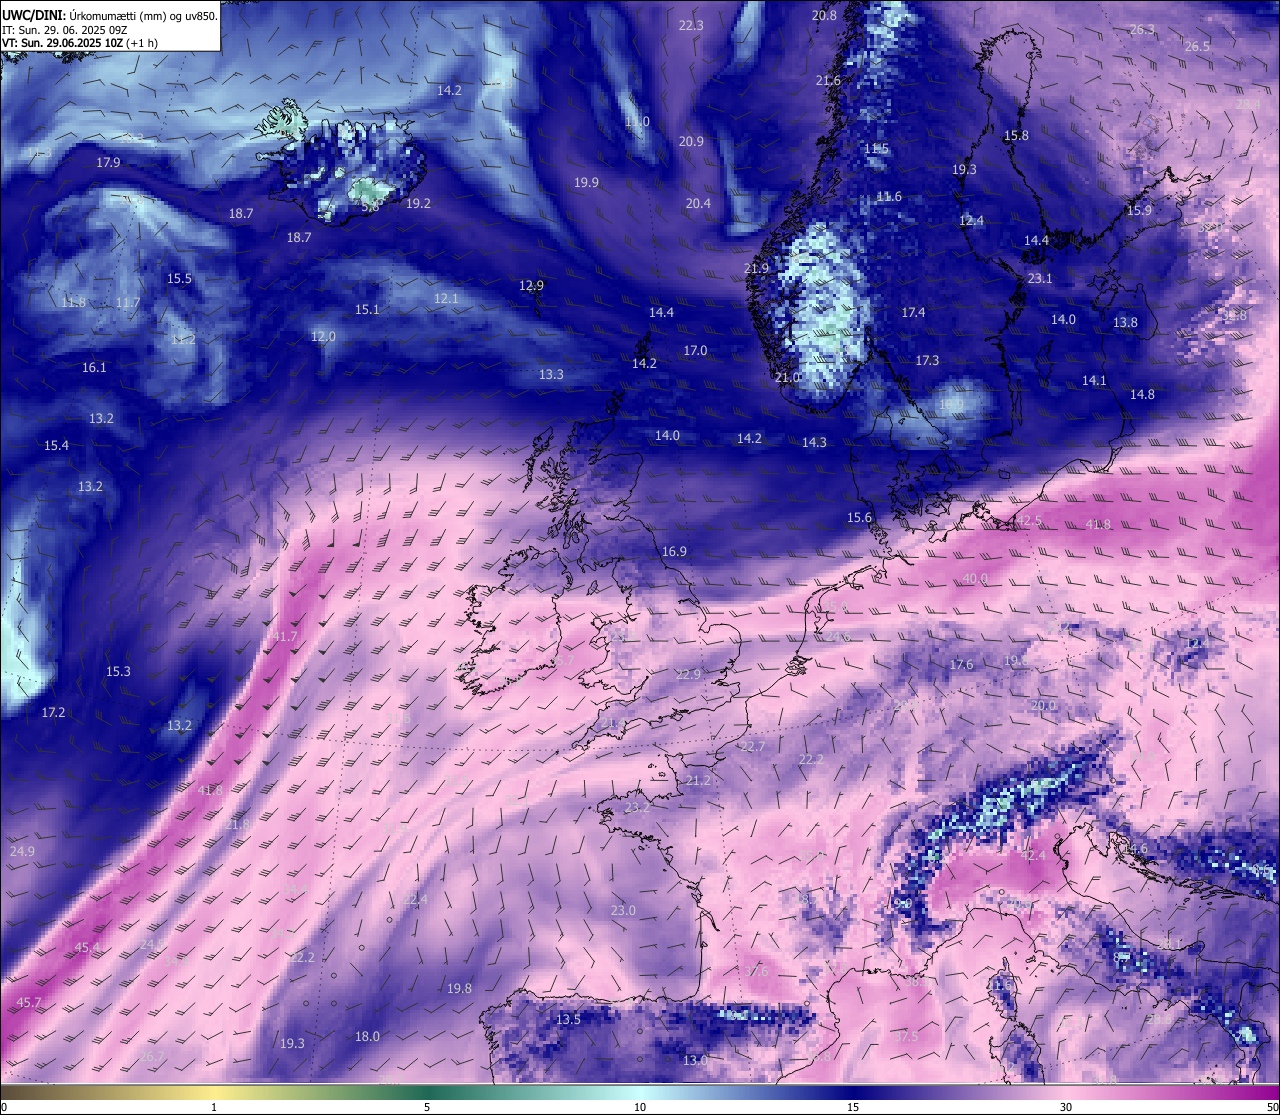Click the 19.9 value in the Norwegian Sea
Image resolution: width=1280 pixels, height=1115 pixels.
click(x=586, y=182)
